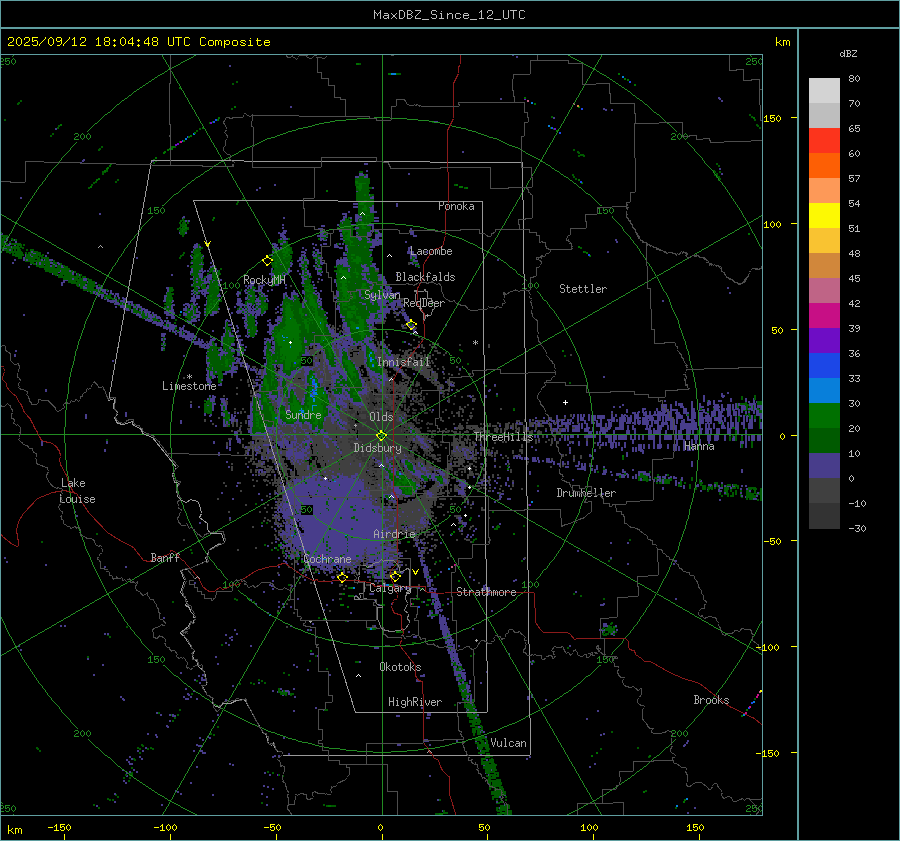Click the Olds label
Screen dimensions: 900x841
[x=381, y=417]
